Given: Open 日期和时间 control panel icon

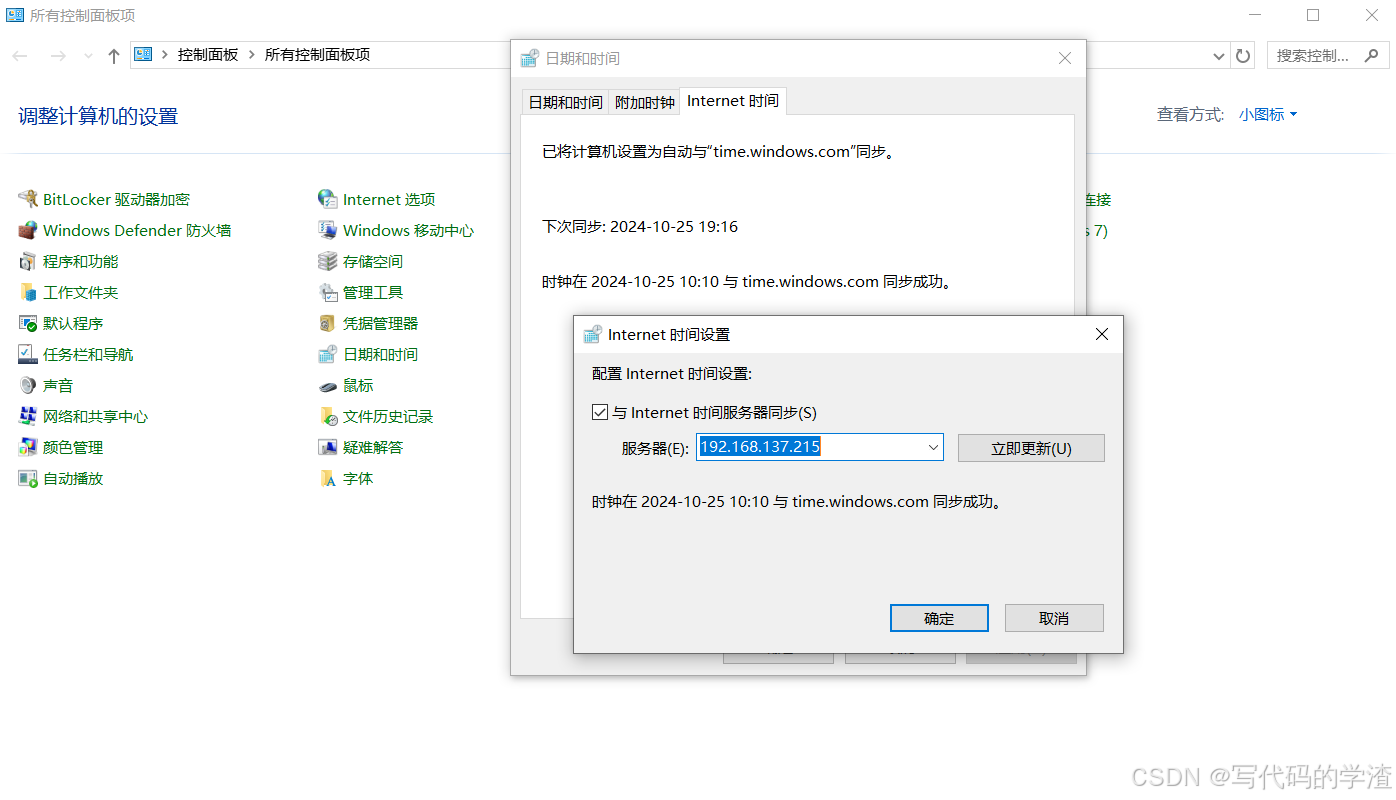Looking at the screenshot, I should click(328, 354).
